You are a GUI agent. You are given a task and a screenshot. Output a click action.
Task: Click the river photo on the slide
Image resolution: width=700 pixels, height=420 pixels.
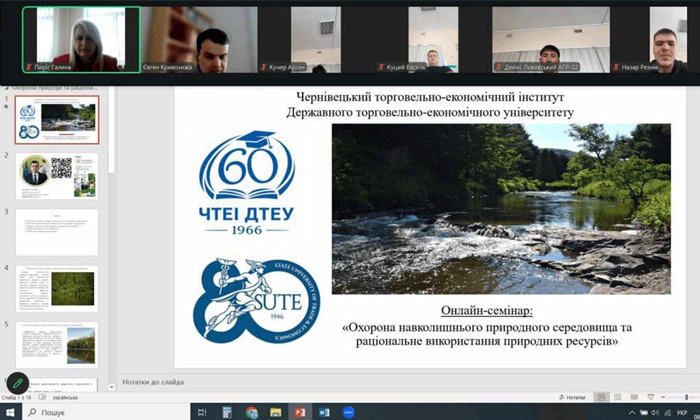pyautogui.click(x=501, y=209)
